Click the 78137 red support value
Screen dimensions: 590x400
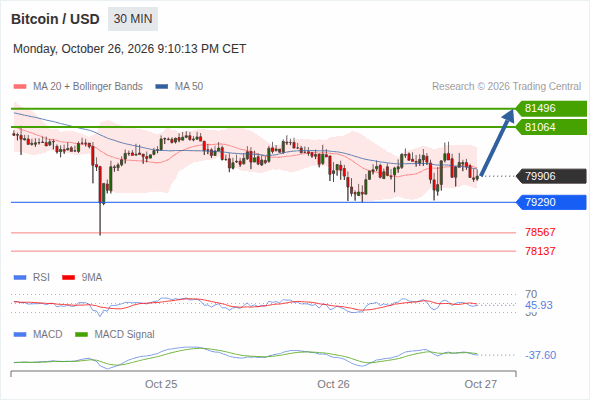pos(540,251)
